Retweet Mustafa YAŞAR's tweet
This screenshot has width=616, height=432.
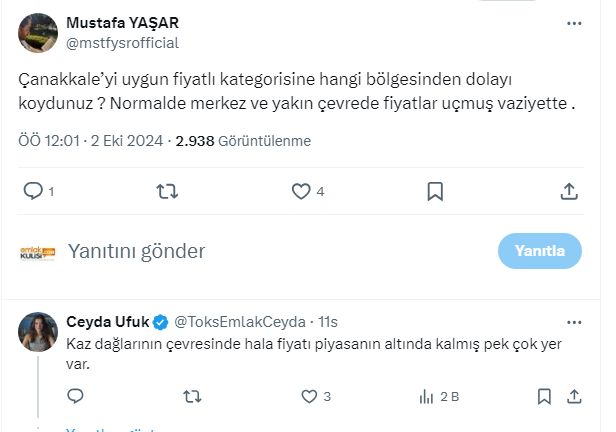click(x=167, y=190)
